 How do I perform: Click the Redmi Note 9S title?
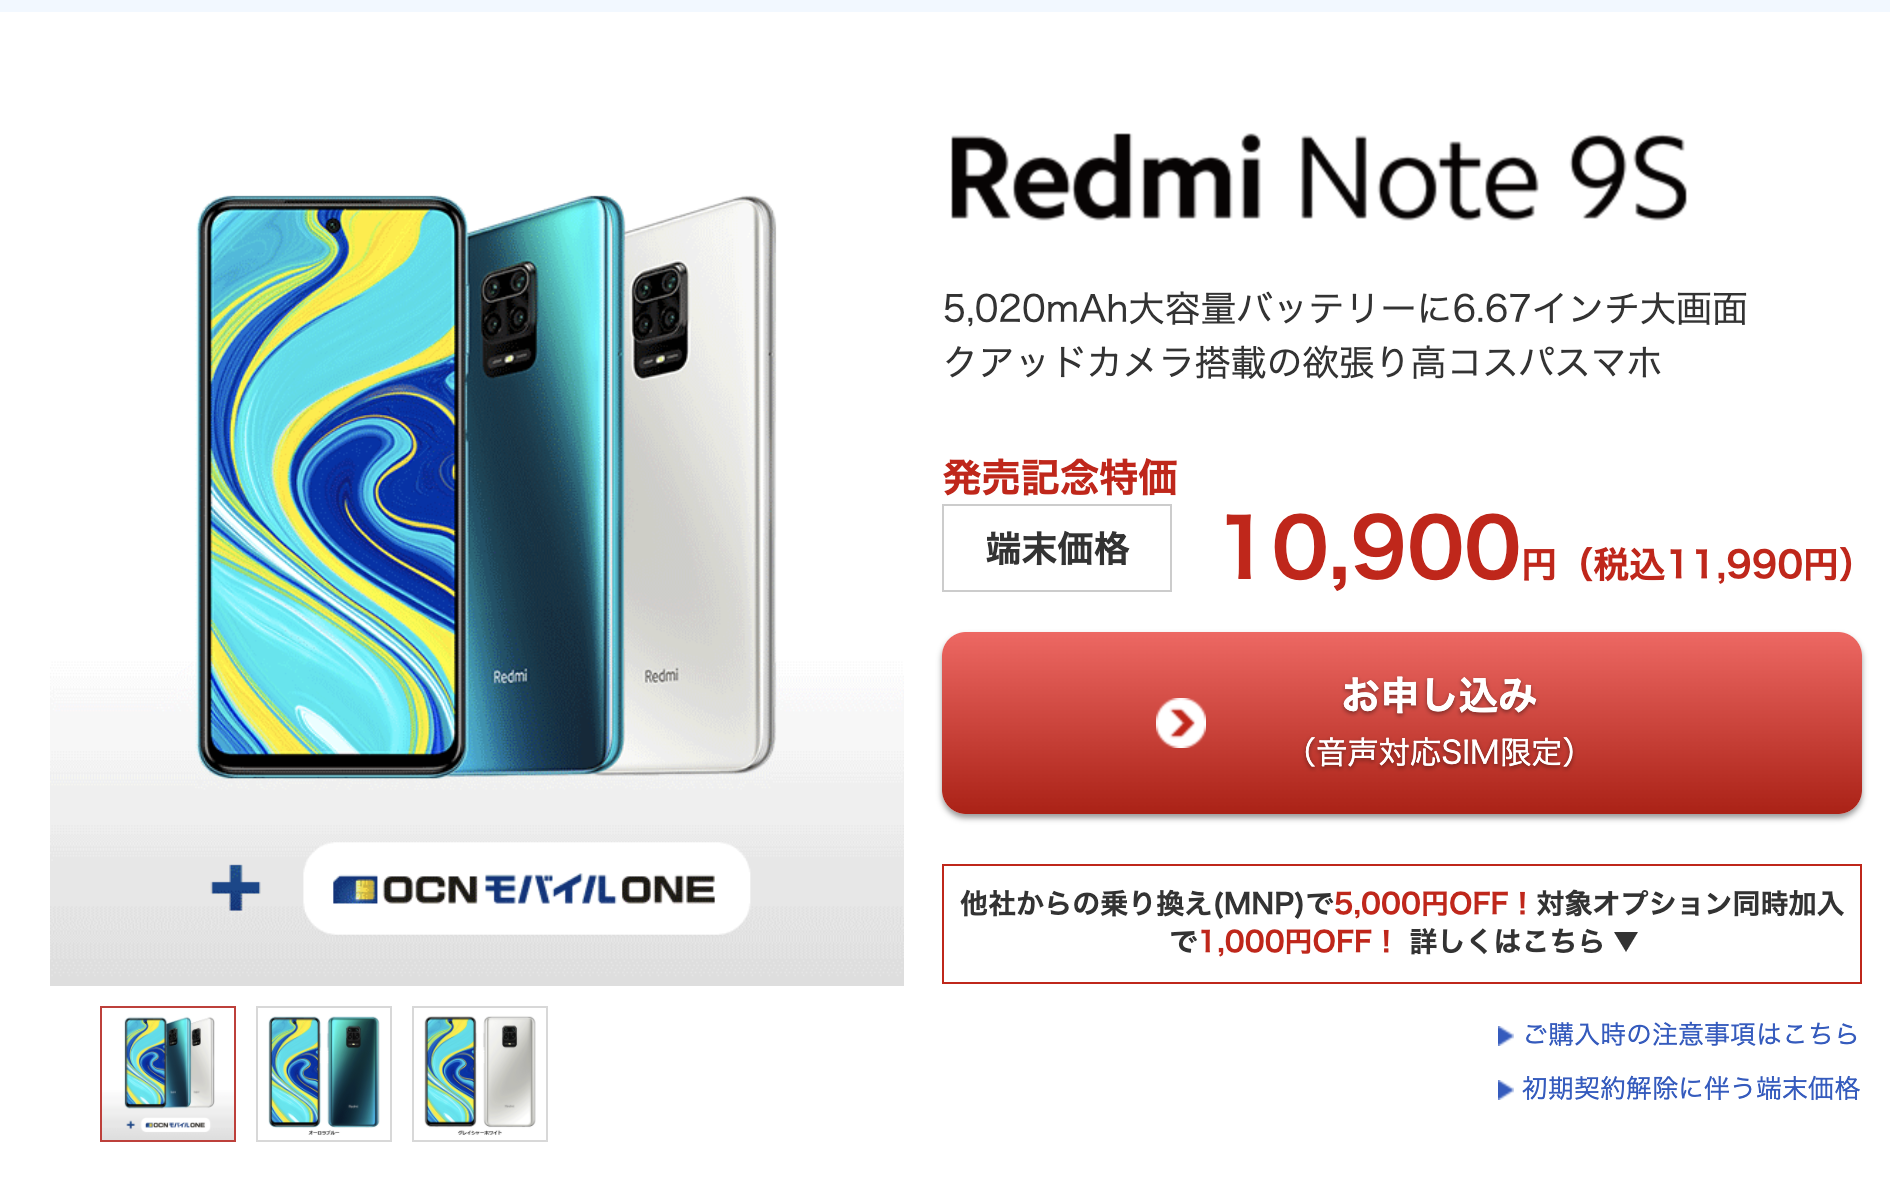[1318, 179]
